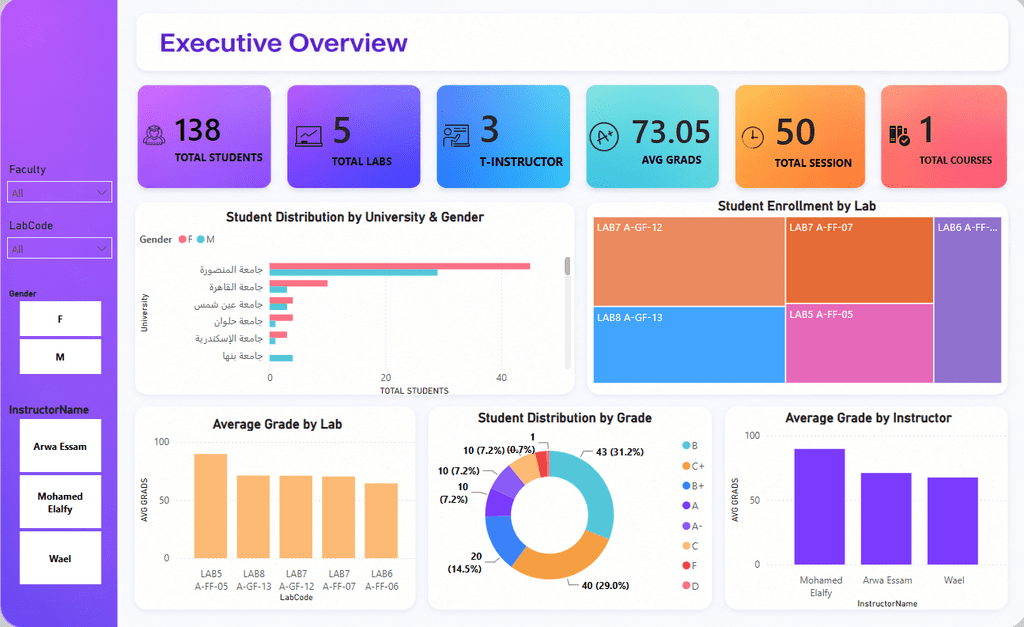Click the student icon on Total Students card

coord(154,135)
